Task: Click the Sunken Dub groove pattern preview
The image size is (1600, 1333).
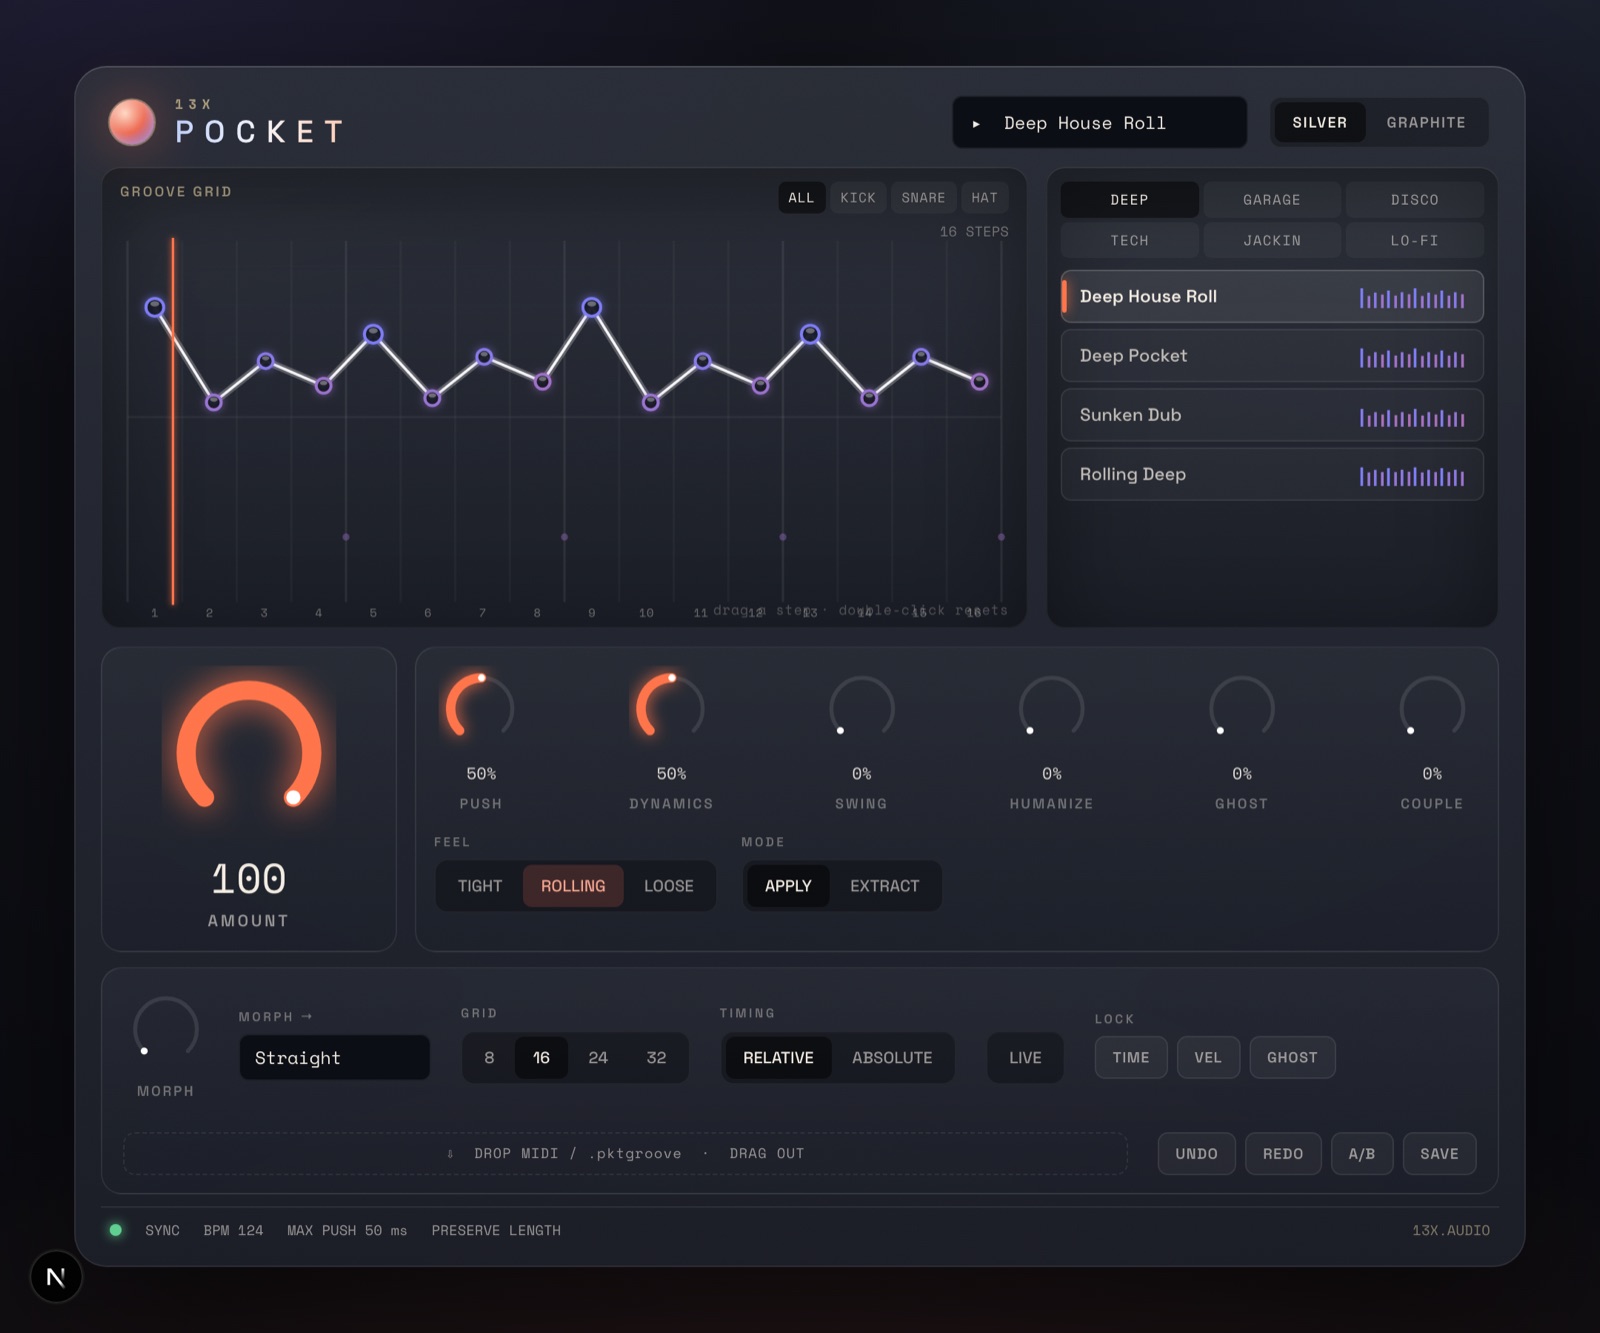Action: tap(1412, 416)
